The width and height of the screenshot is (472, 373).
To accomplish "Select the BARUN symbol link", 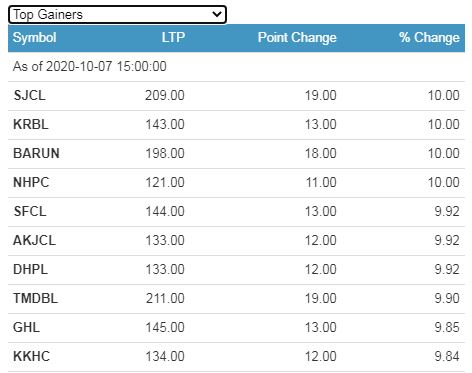I will tap(36, 154).
